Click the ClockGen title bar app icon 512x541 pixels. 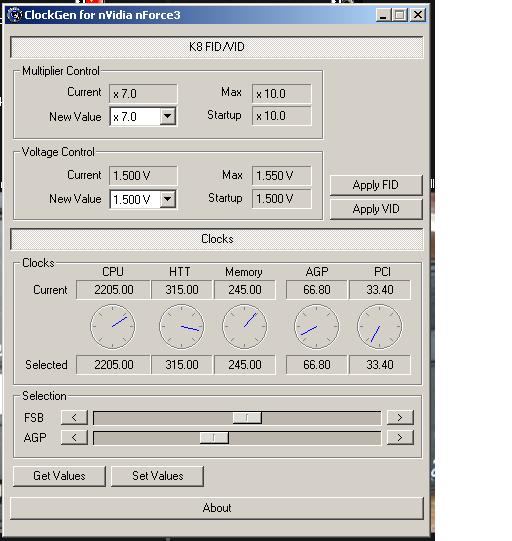point(14,15)
